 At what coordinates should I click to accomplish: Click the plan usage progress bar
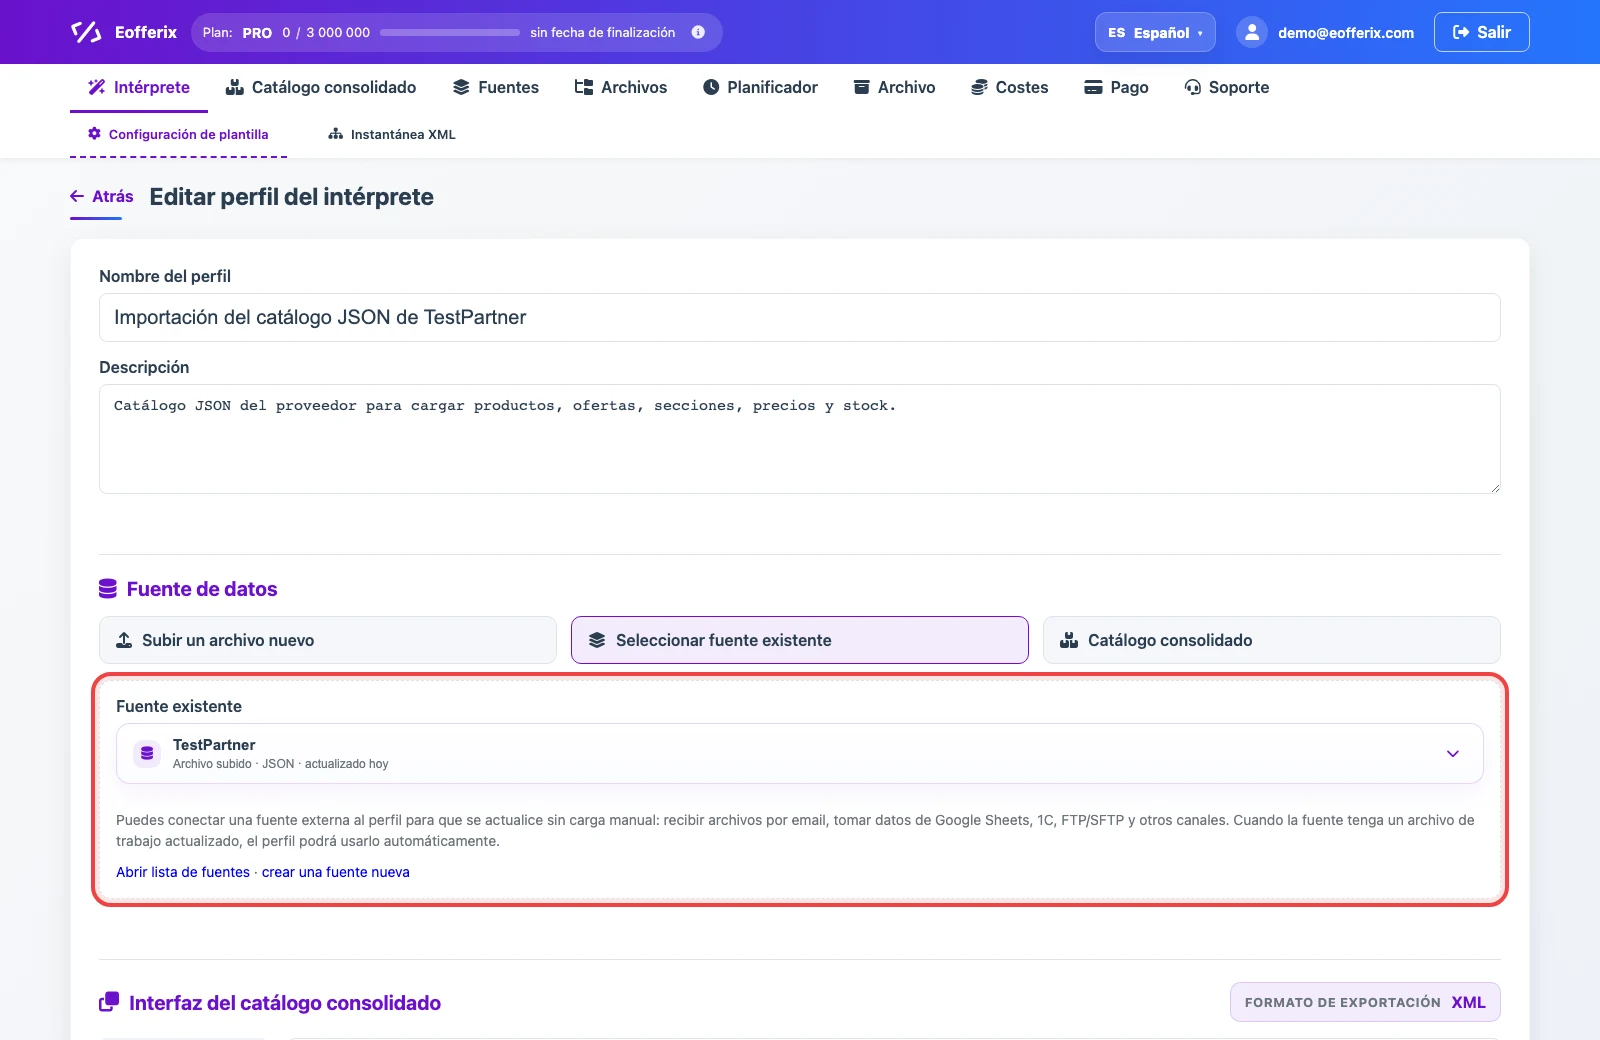coord(450,32)
